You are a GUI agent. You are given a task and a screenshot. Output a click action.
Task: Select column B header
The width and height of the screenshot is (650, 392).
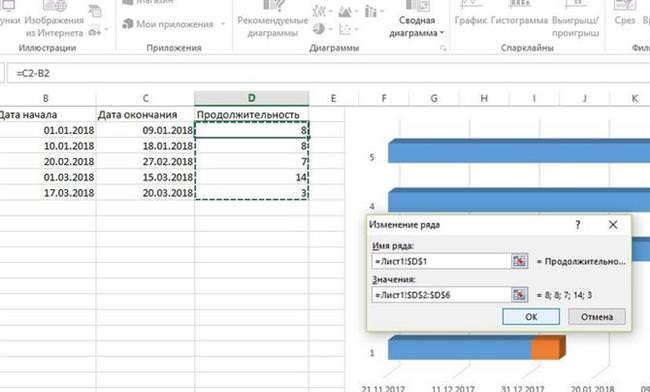click(46, 98)
